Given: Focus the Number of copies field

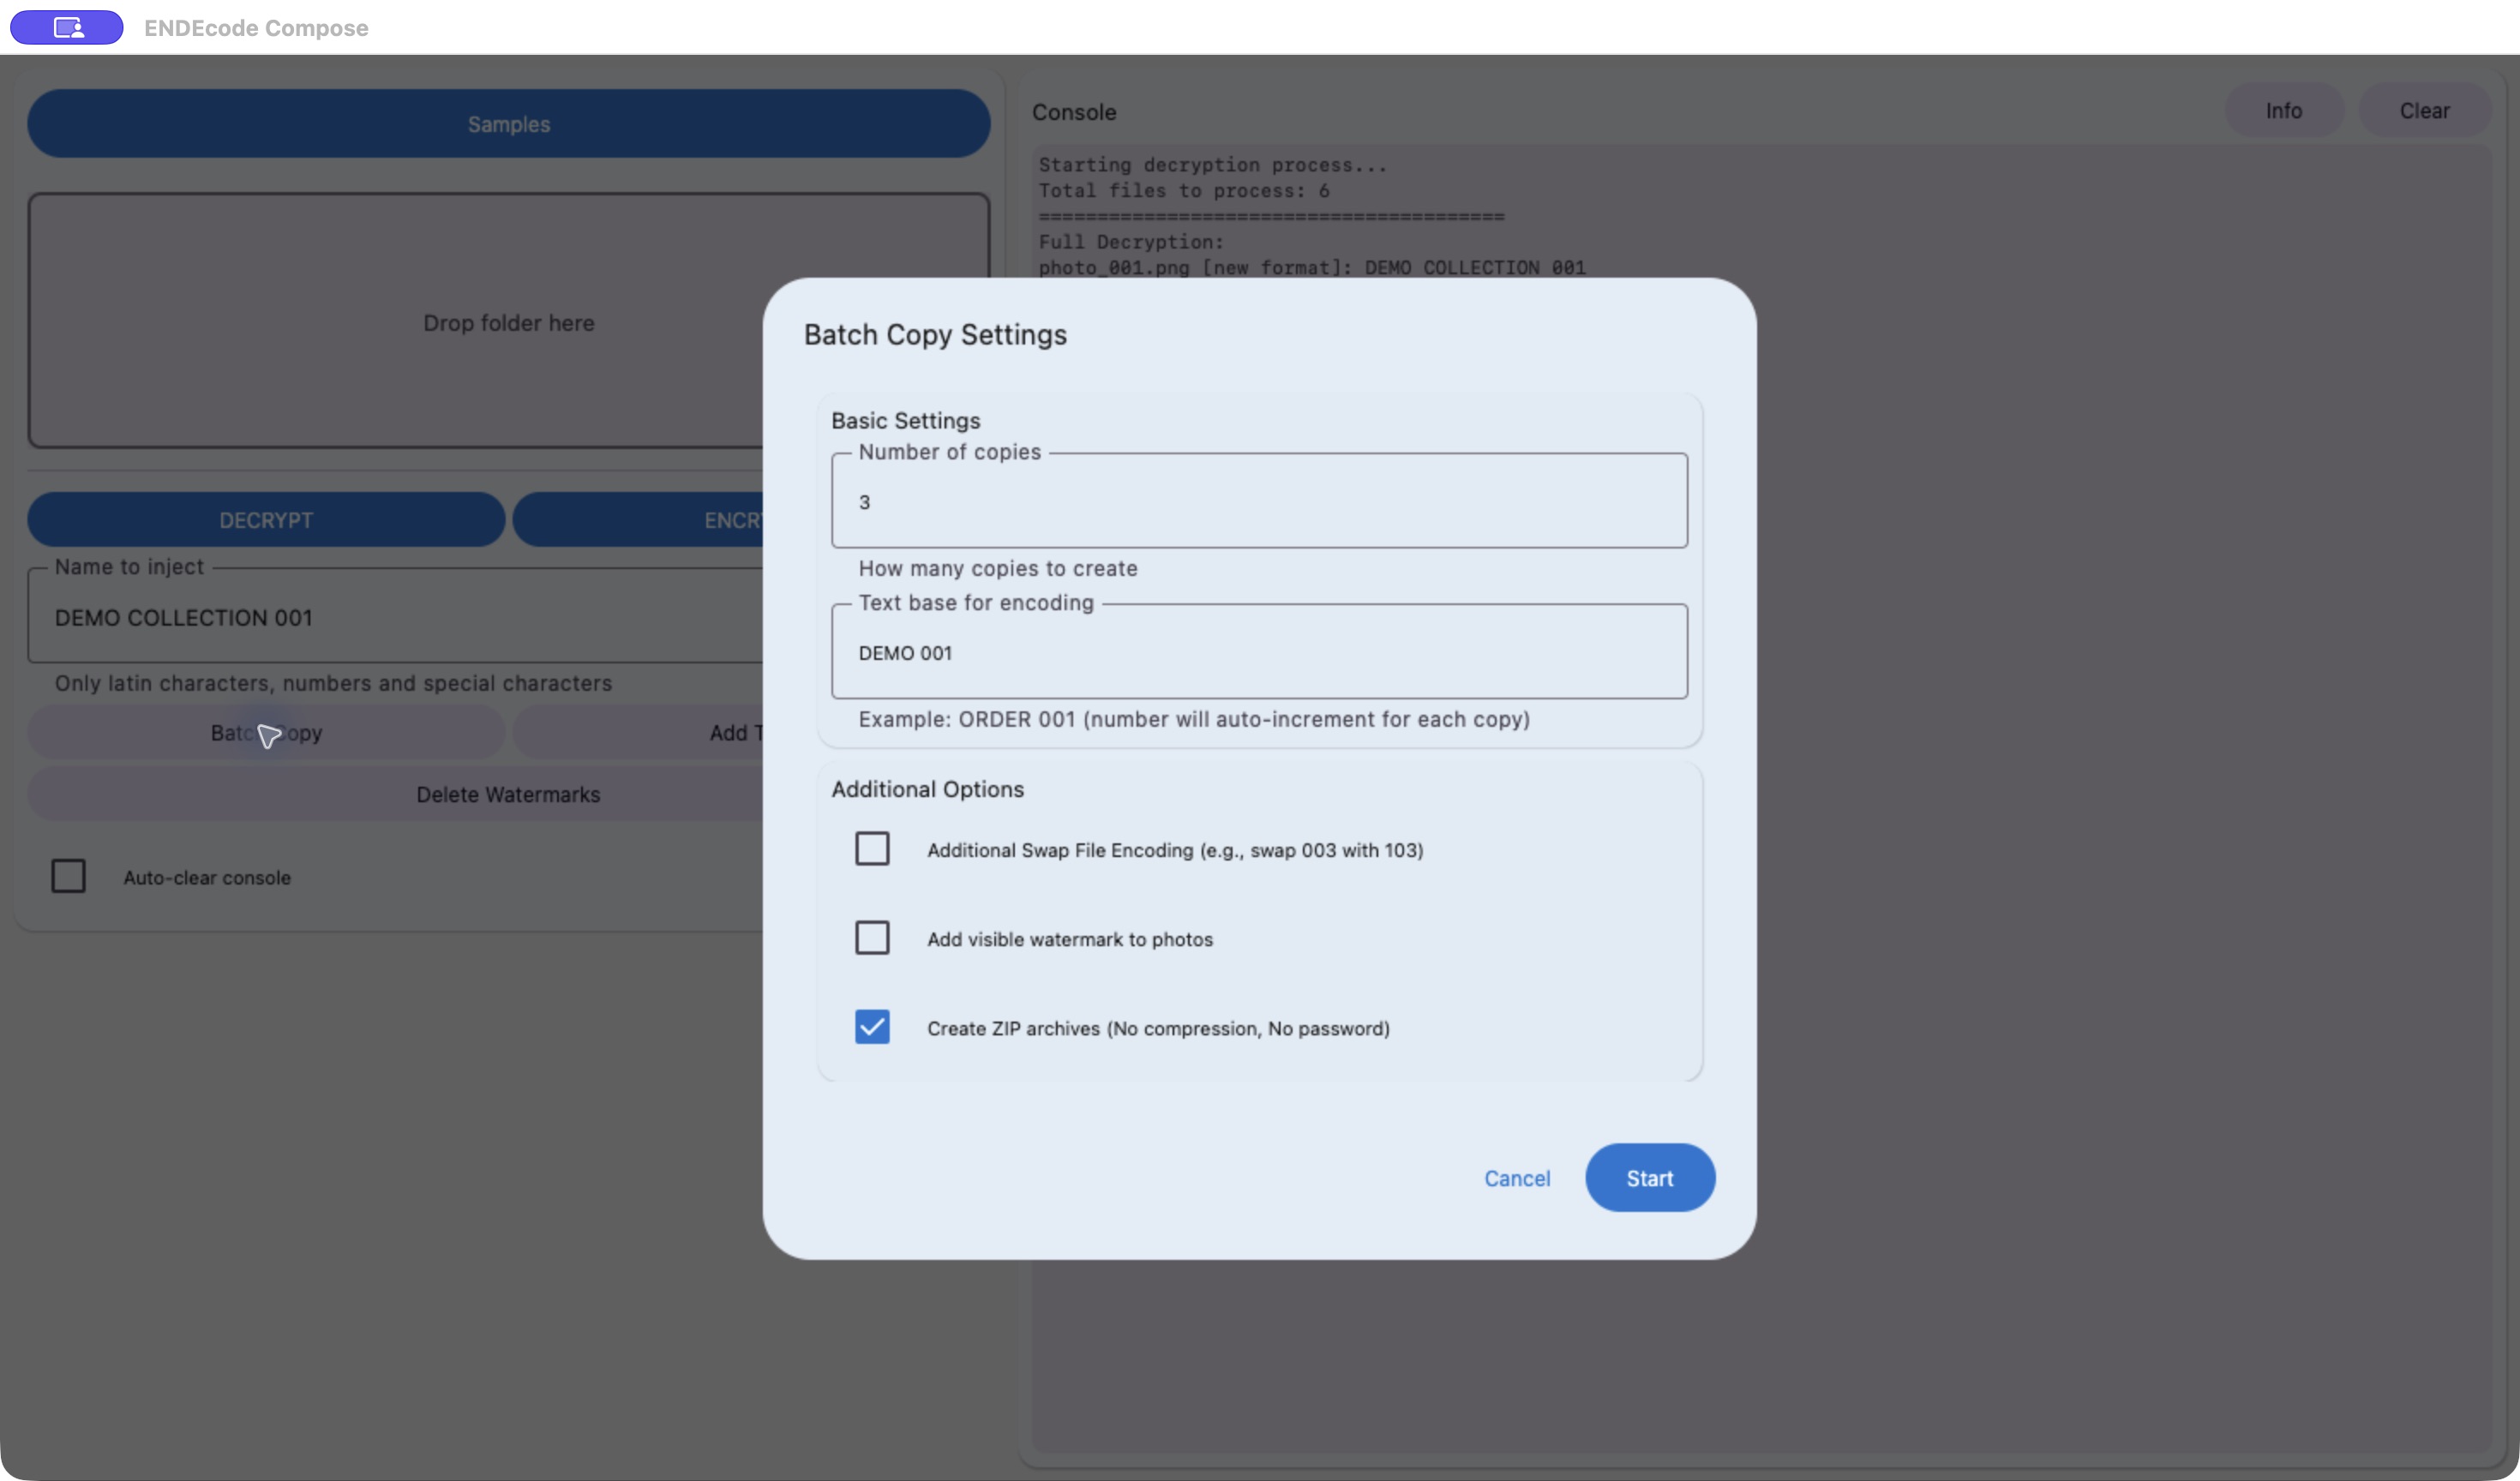Looking at the screenshot, I should click(x=1259, y=501).
